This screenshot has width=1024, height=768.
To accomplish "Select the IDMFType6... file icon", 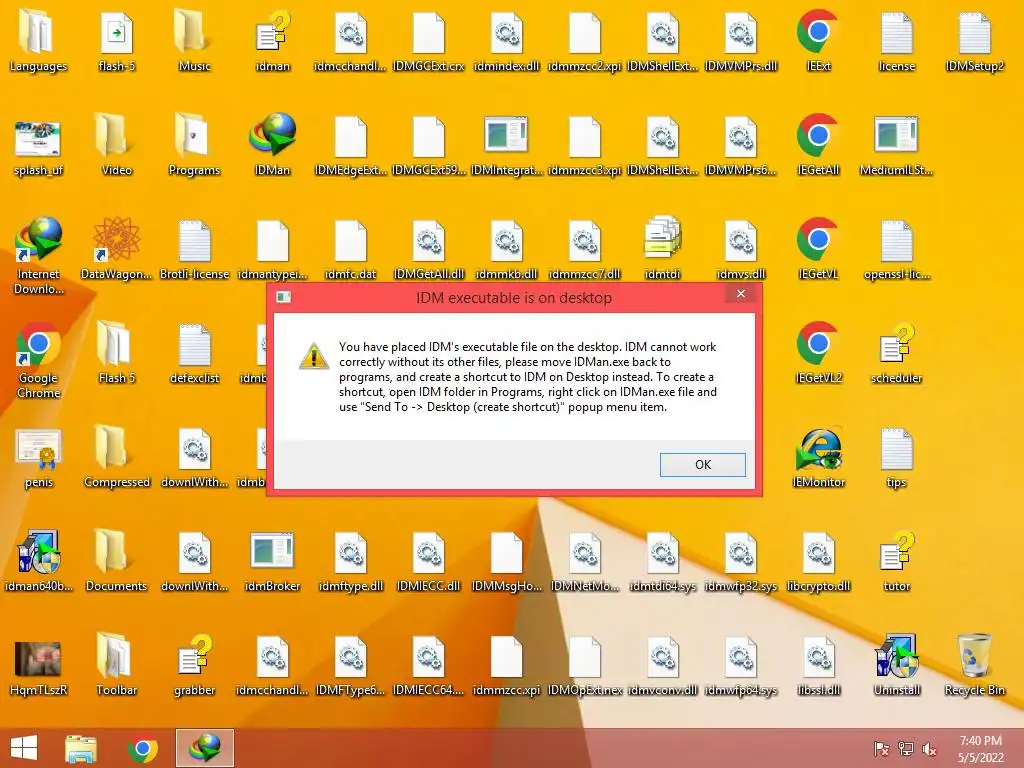I will point(351,657).
